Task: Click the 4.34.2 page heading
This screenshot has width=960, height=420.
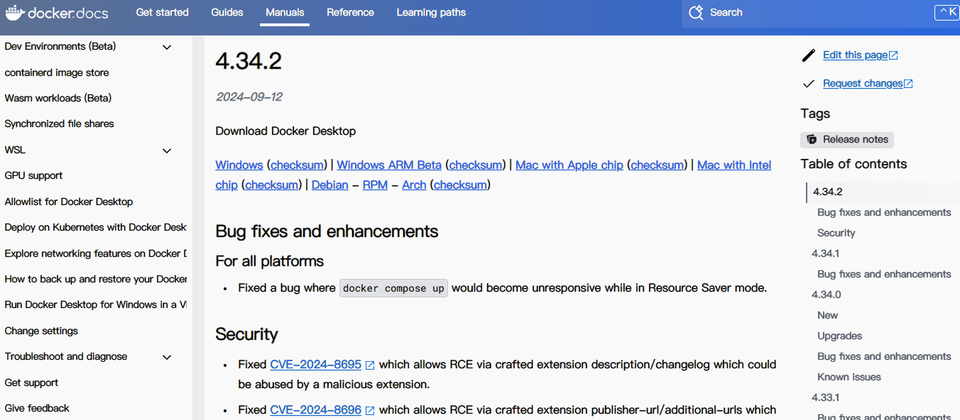Action: point(249,61)
